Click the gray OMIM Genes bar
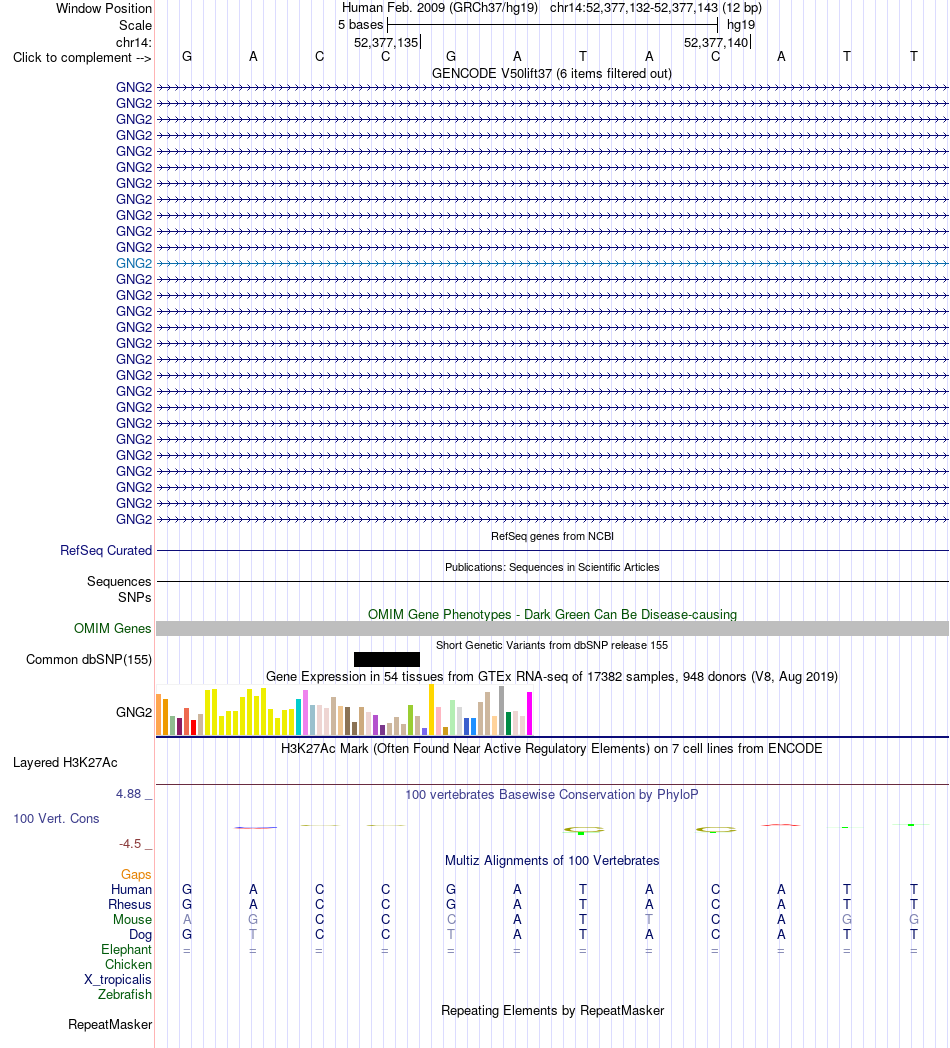Image resolution: width=950 pixels, height=1048 pixels. 552,628
